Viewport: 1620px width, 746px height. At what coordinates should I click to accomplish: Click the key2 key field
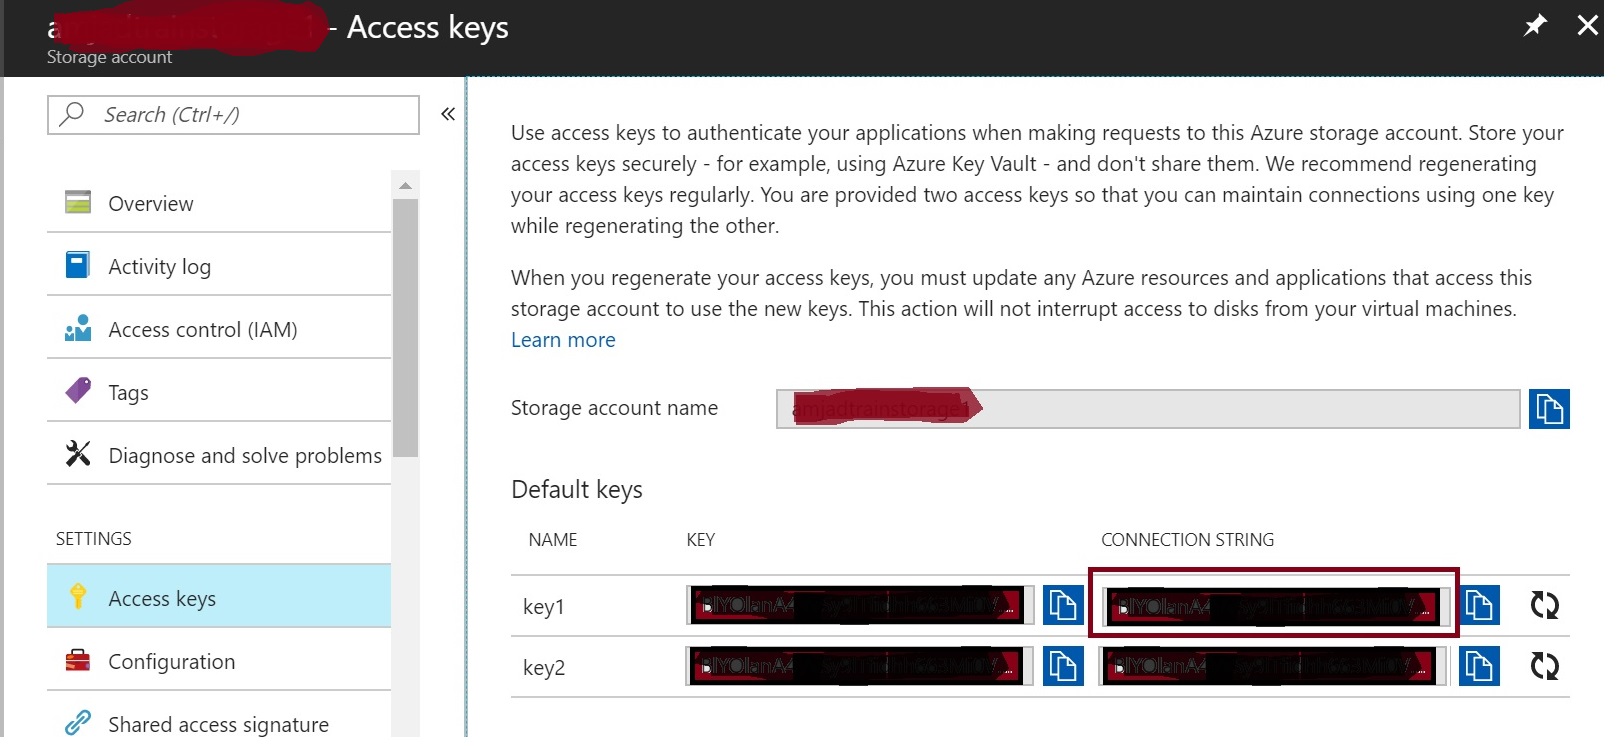860,666
